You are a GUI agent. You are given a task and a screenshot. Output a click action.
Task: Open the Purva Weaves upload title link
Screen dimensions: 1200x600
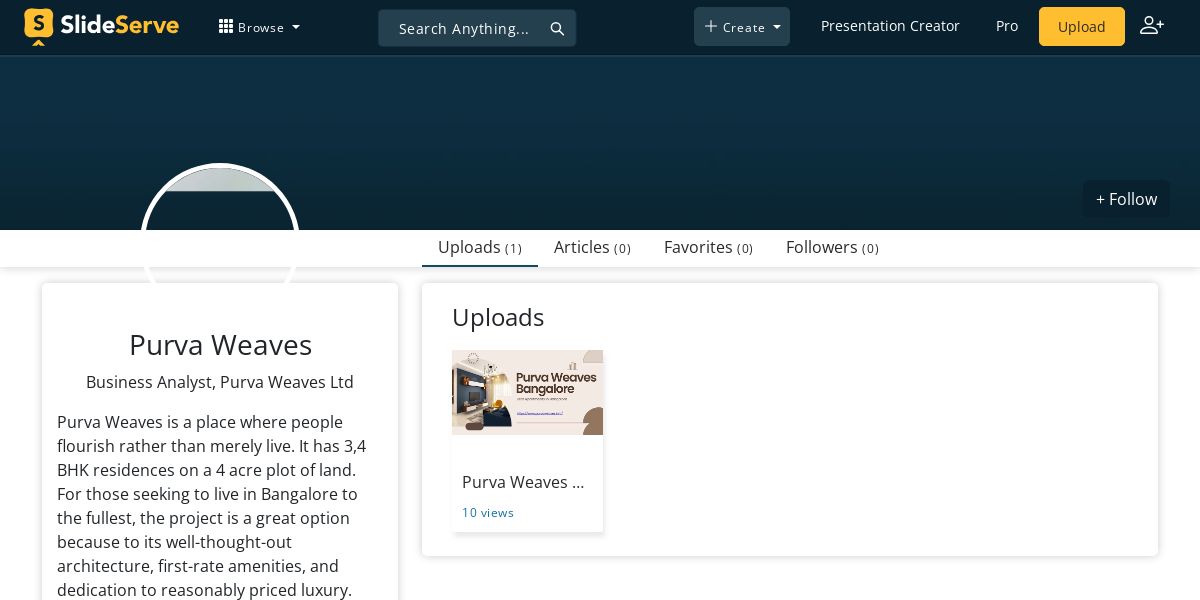tap(523, 482)
